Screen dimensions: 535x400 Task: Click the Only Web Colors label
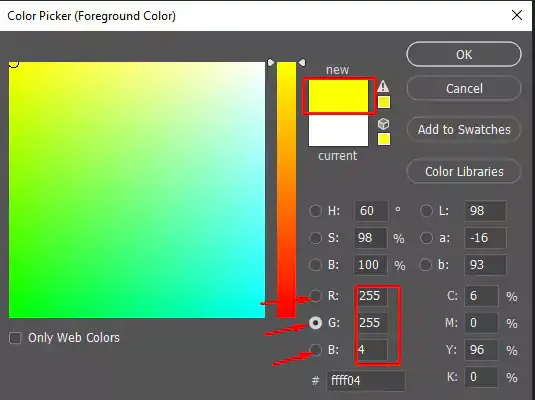[74, 338]
